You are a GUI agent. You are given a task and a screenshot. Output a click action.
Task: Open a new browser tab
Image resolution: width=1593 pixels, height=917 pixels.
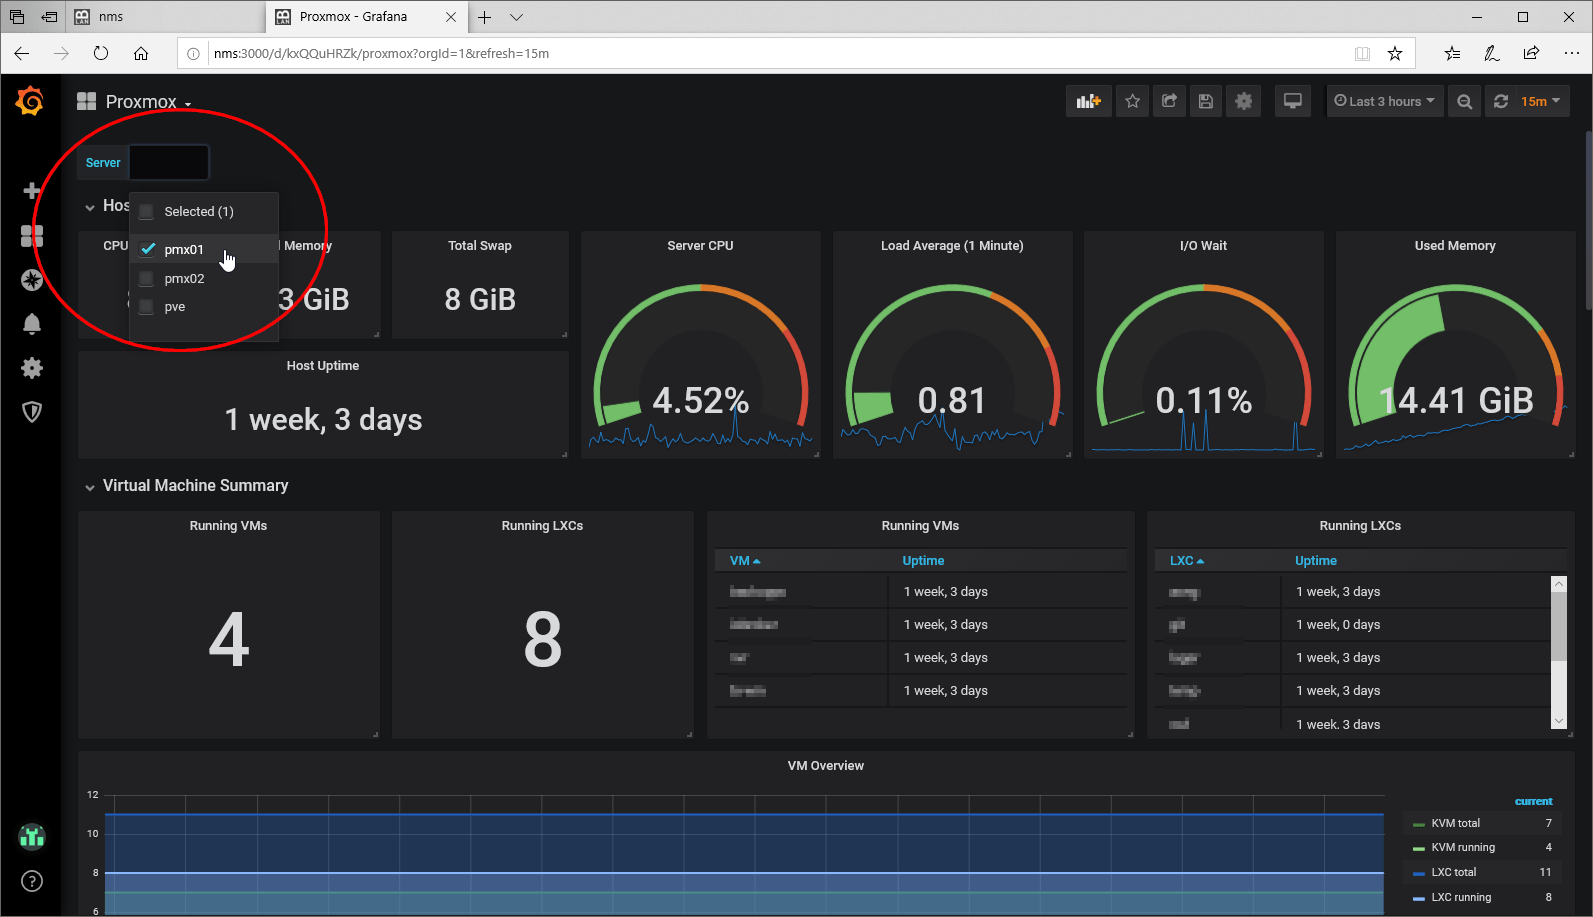[x=484, y=17]
